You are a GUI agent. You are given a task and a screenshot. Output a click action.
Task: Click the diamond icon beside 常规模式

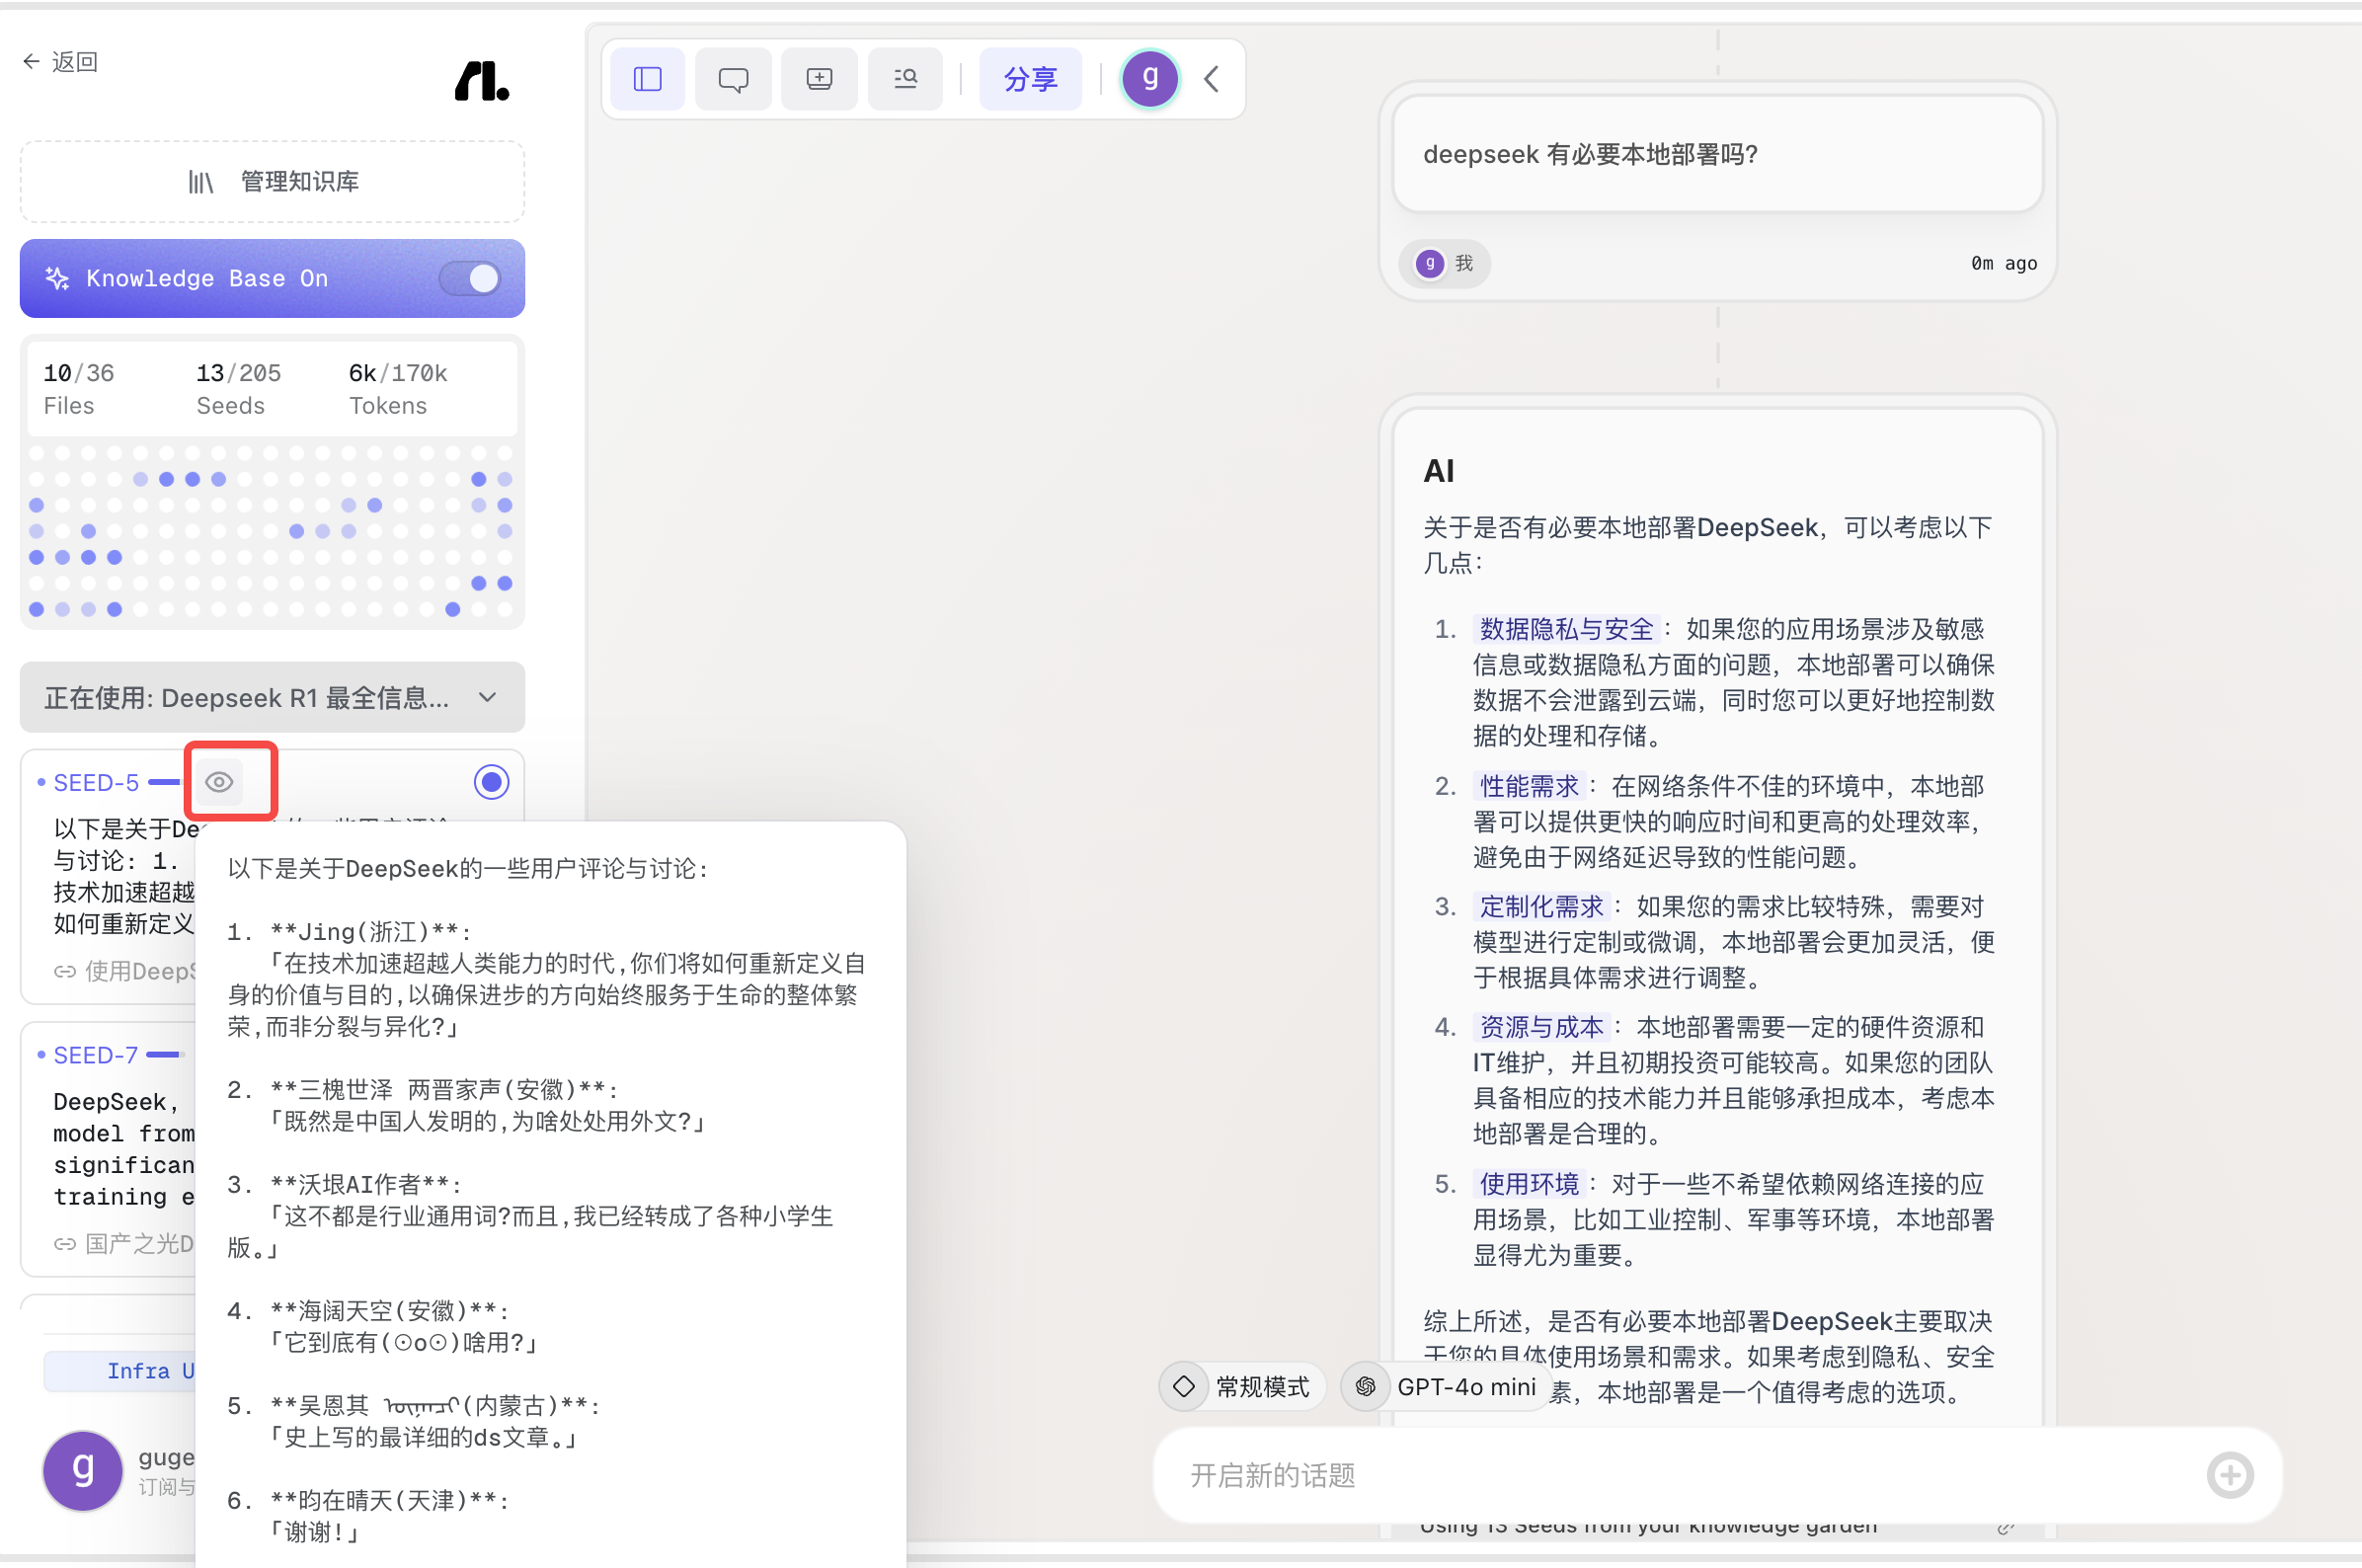[x=1184, y=1387]
